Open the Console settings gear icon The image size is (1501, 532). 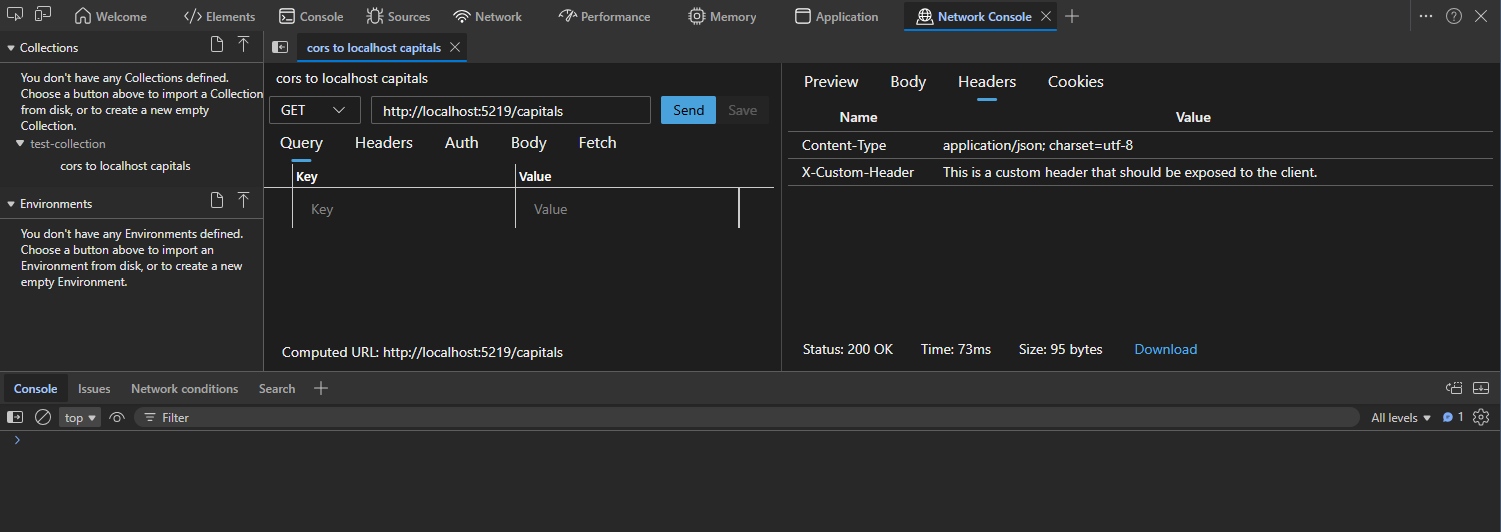tap(1481, 417)
